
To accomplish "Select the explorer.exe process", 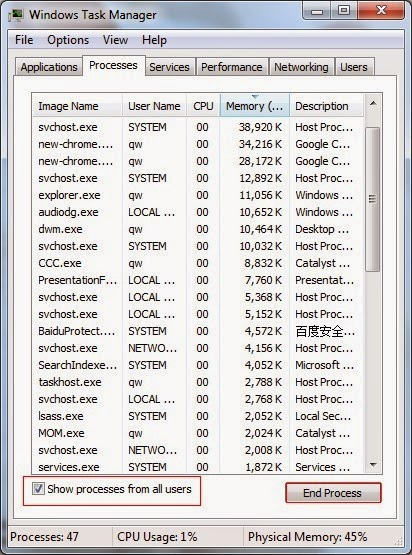I will pyautogui.click(x=198, y=195).
